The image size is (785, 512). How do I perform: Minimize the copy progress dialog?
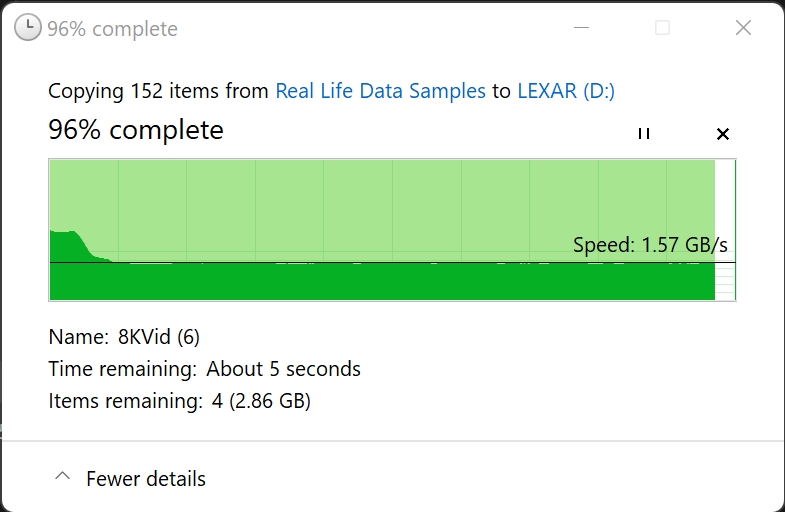coord(581,28)
